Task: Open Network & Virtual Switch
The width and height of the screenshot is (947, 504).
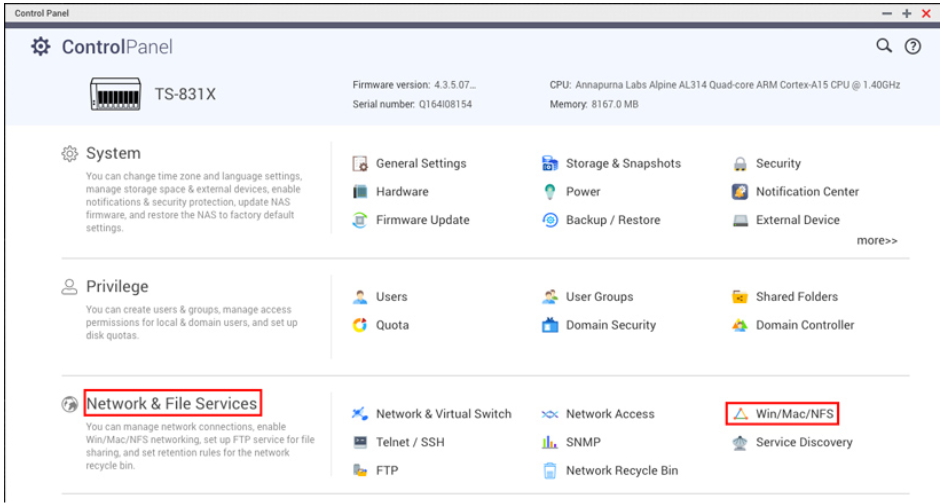Action: click(443, 414)
